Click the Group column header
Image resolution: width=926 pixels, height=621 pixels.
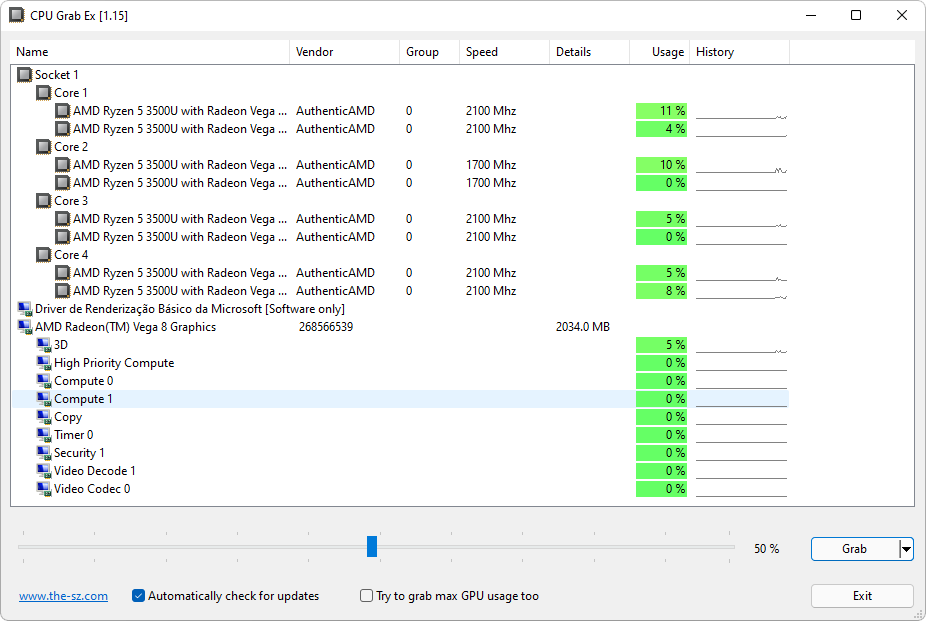coord(429,52)
